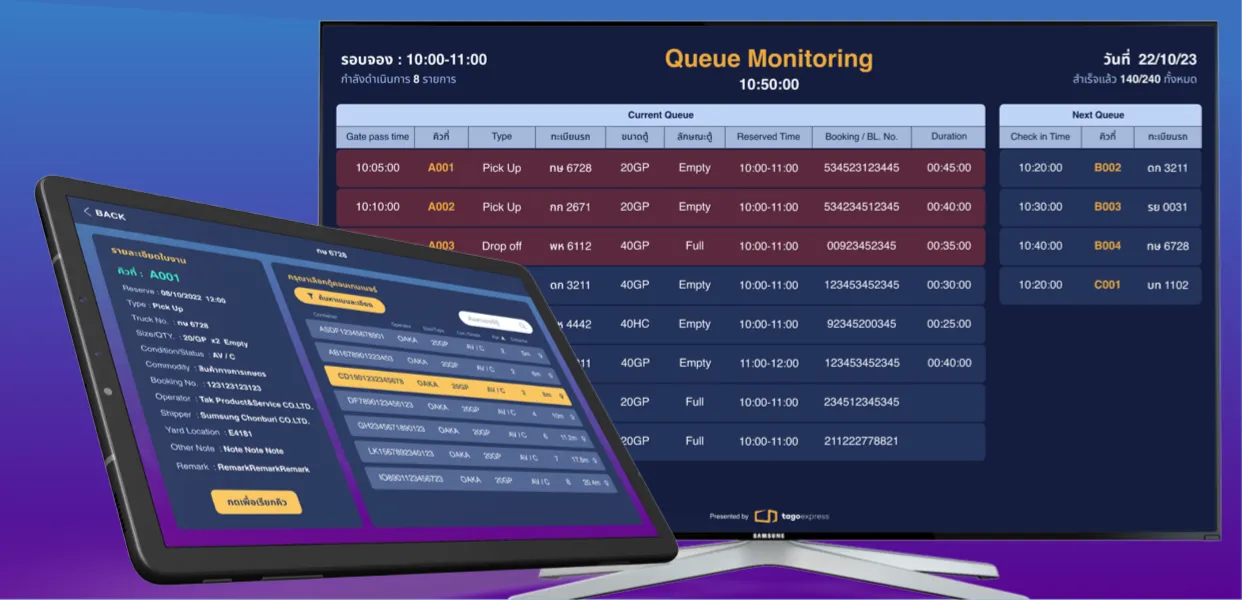Click the tagoexpress logo on the monitor
This screenshot has width=1242, height=600.
click(x=791, y=516)
